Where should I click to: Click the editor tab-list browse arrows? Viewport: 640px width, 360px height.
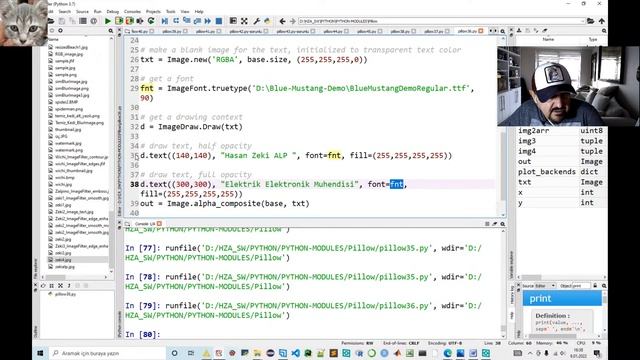coord(493,31)
